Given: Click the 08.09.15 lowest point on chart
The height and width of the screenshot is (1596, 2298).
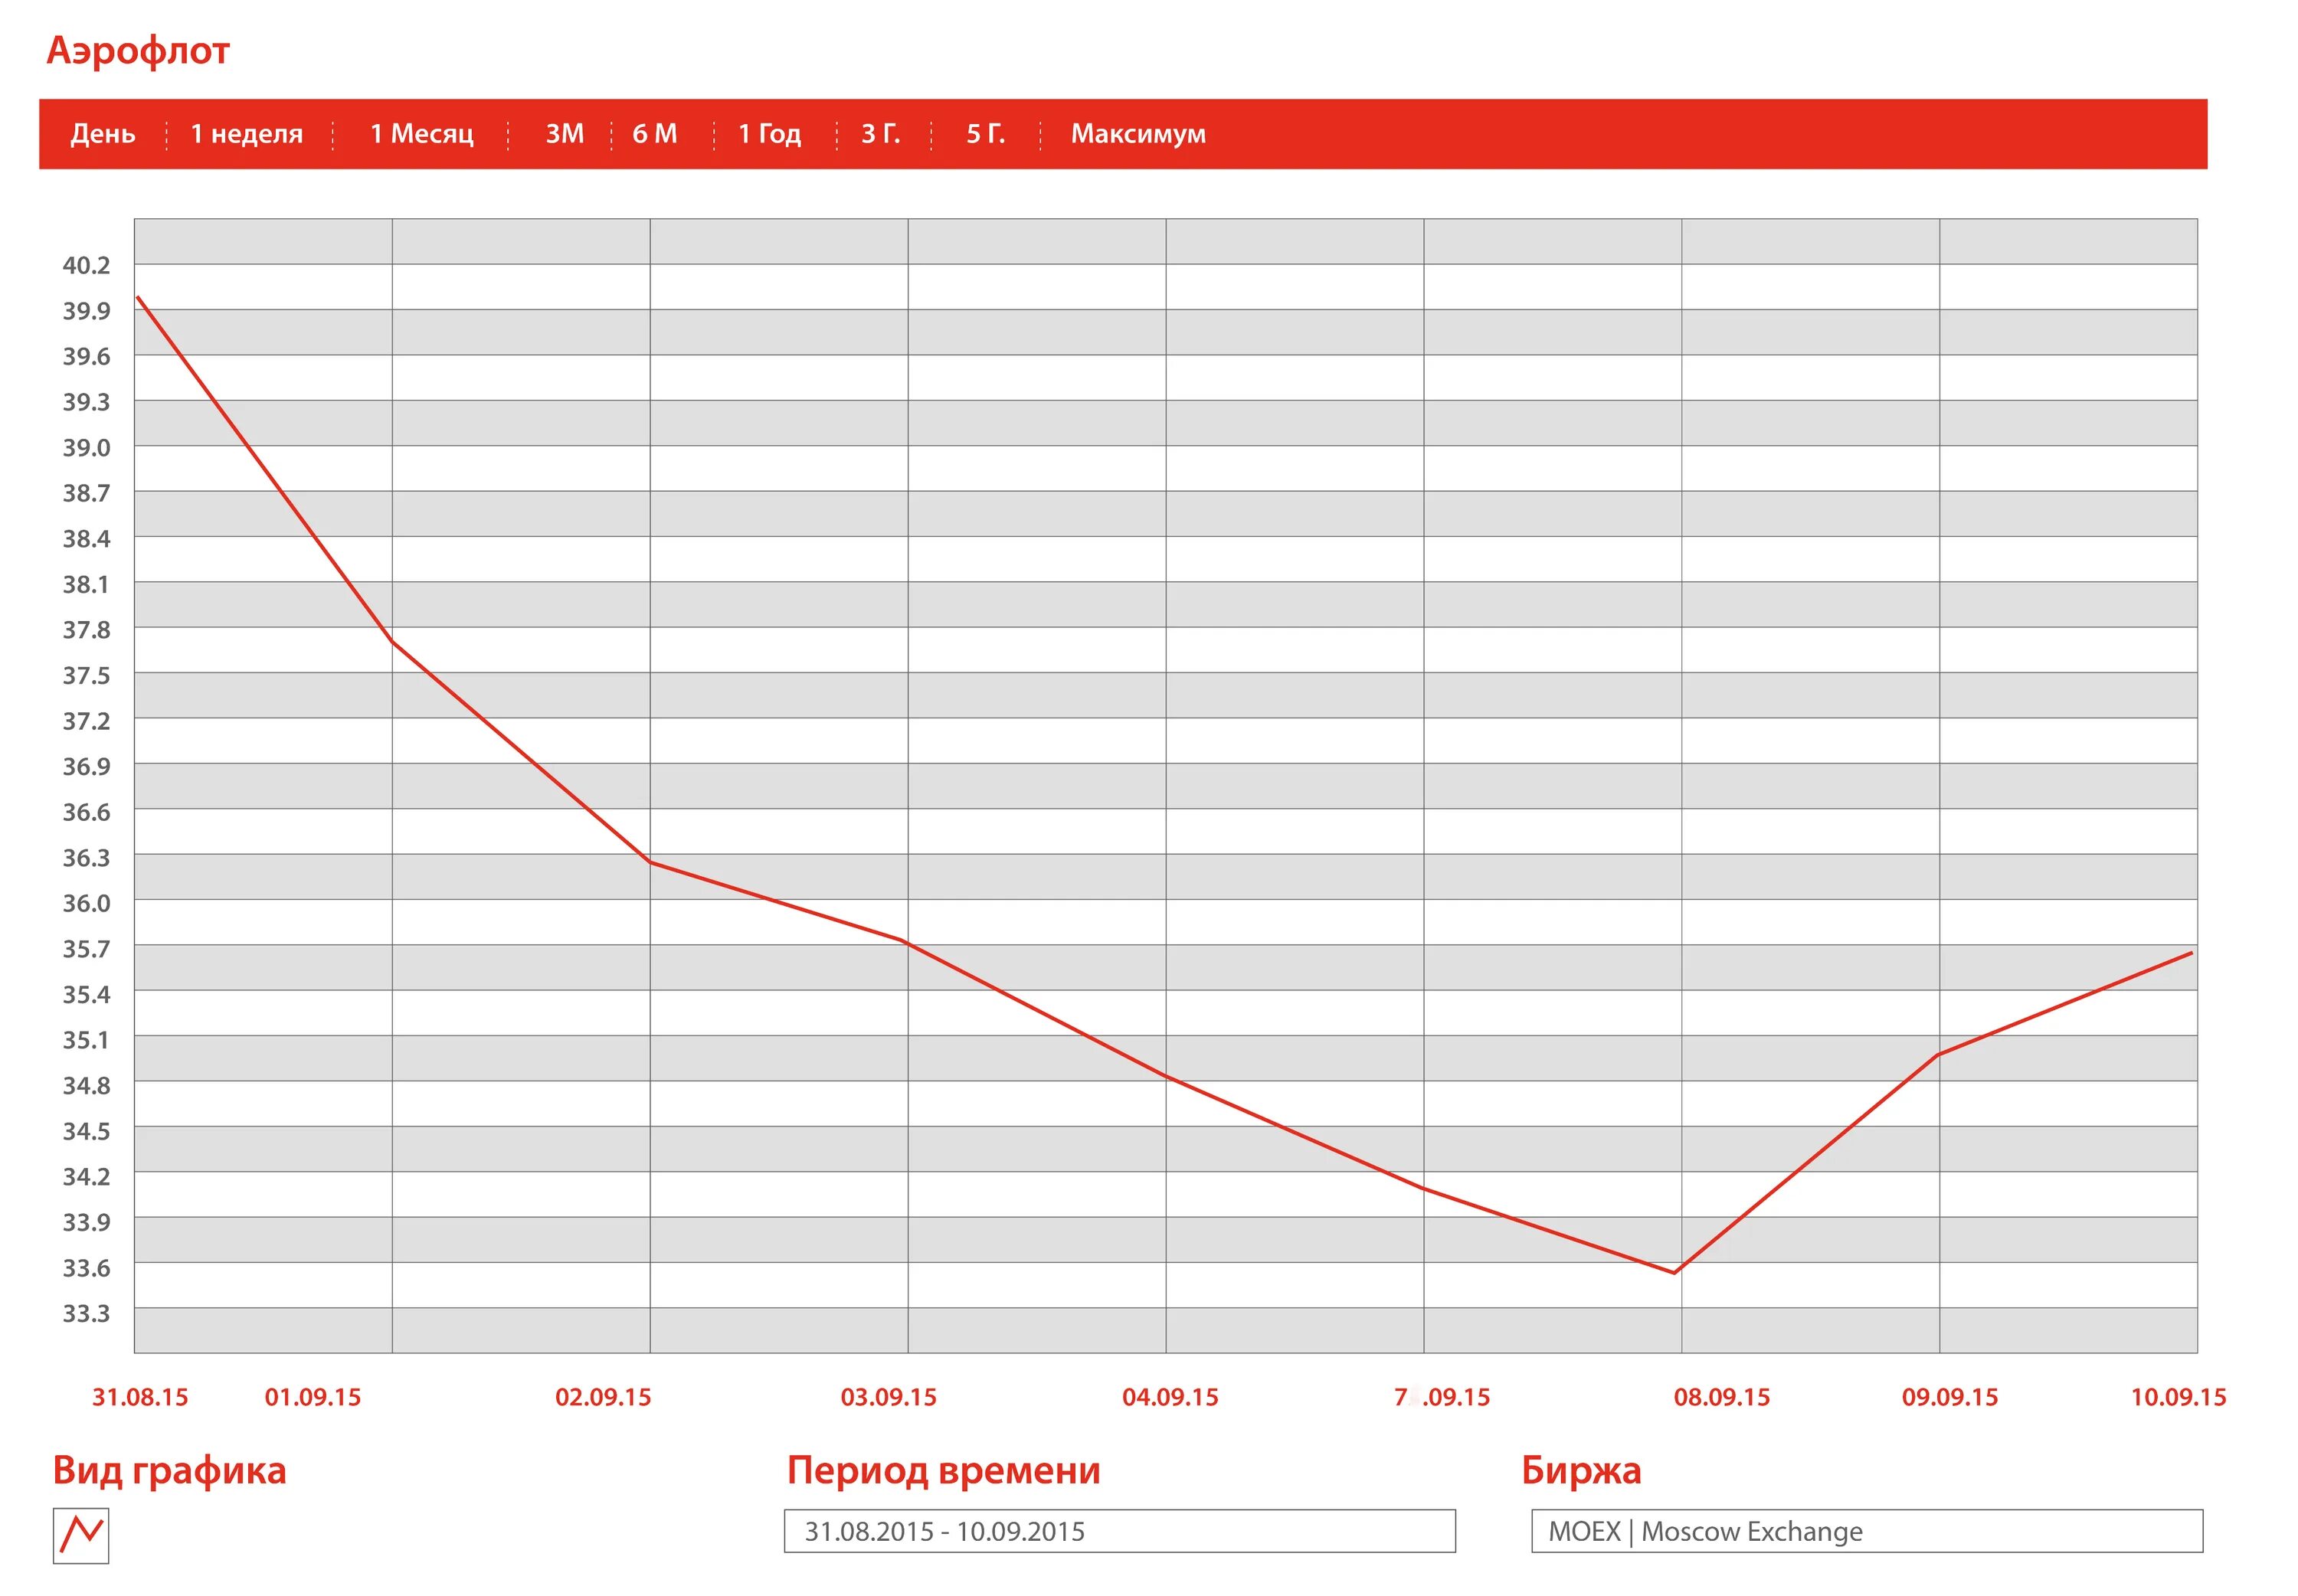Looking at the screenshot, I should click(x=1674, y=1273).
